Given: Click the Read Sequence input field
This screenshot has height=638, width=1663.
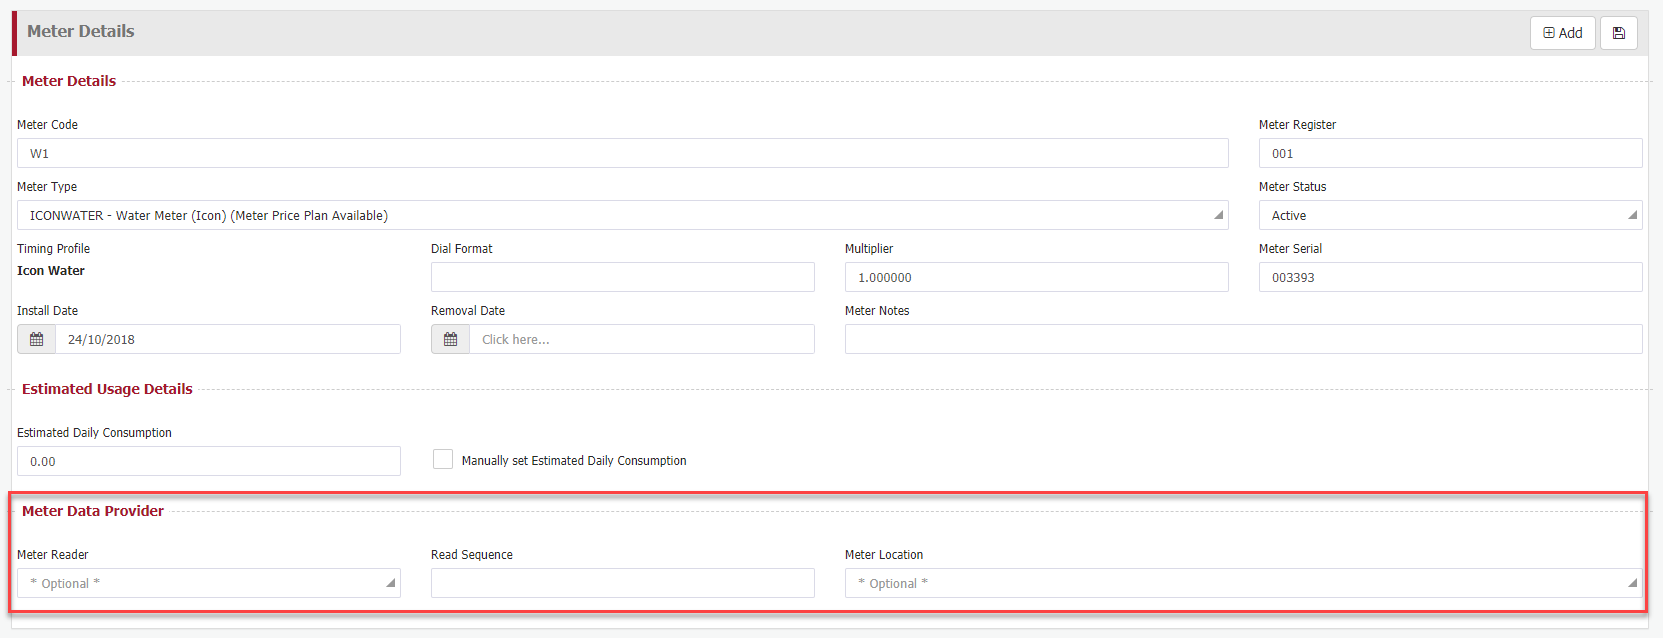Looking at the screenshot, I should click(x=622, y=583).
